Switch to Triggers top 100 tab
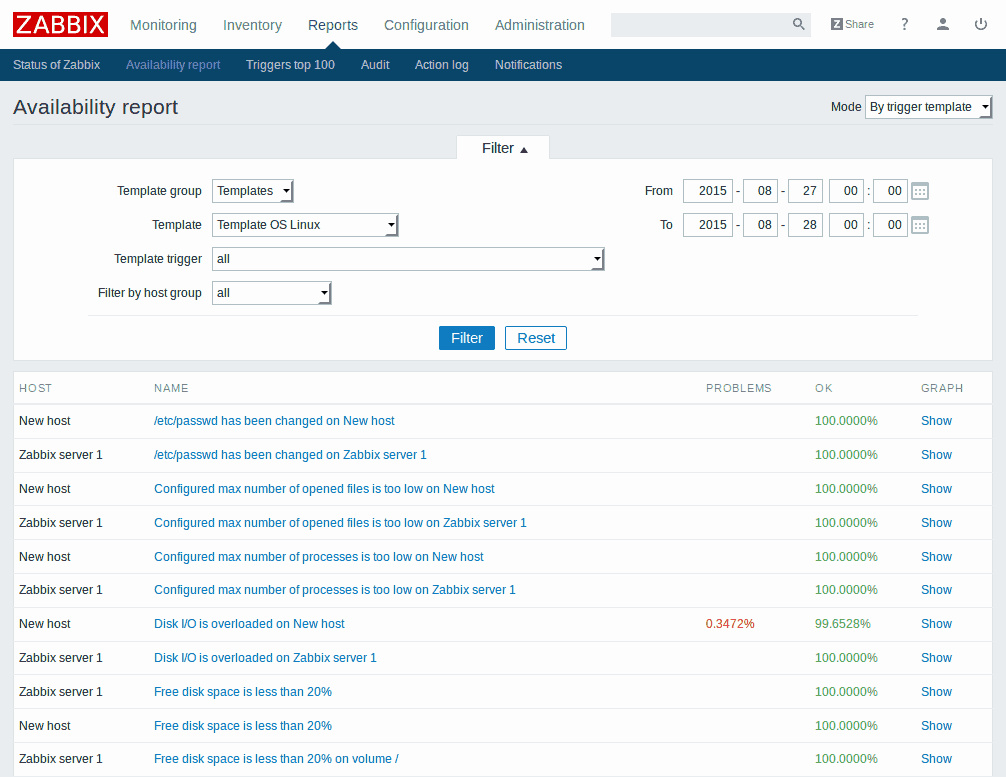1006x777 pixels. pyautogui.click(x=290, y=65)
